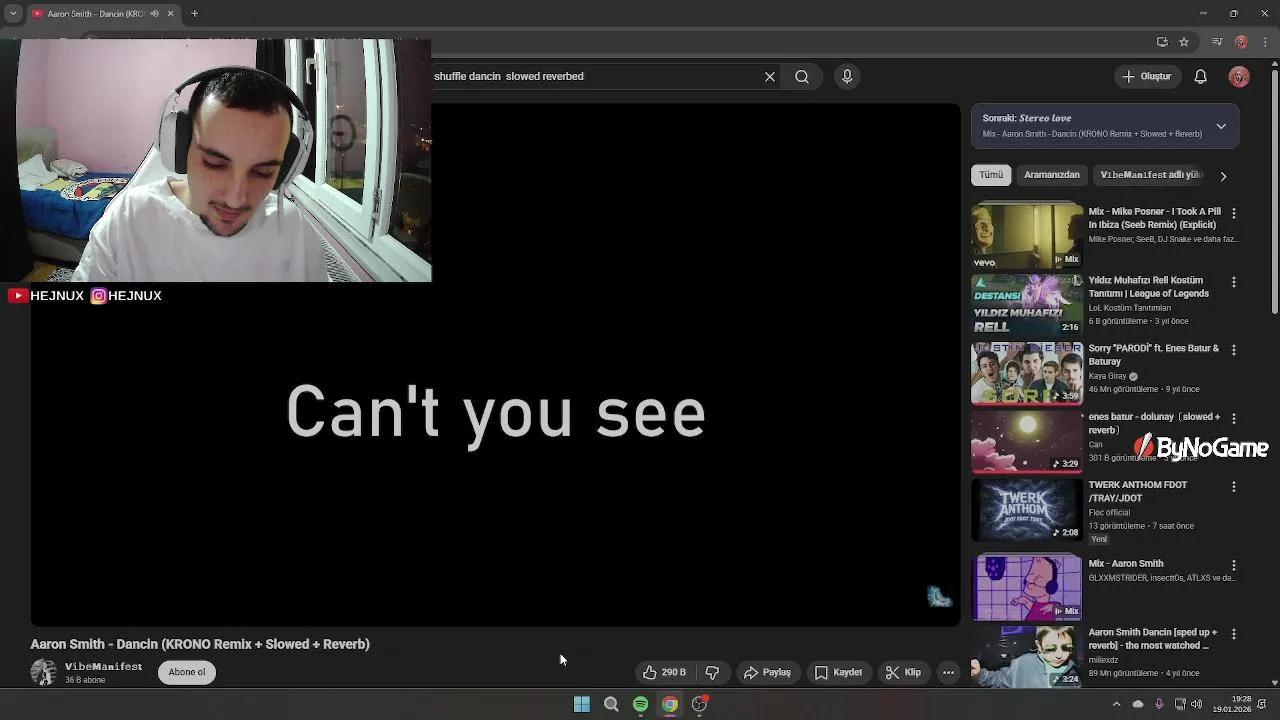Open options for Mike Posner mix
1280x720 pixels.
click(1234, 214)
